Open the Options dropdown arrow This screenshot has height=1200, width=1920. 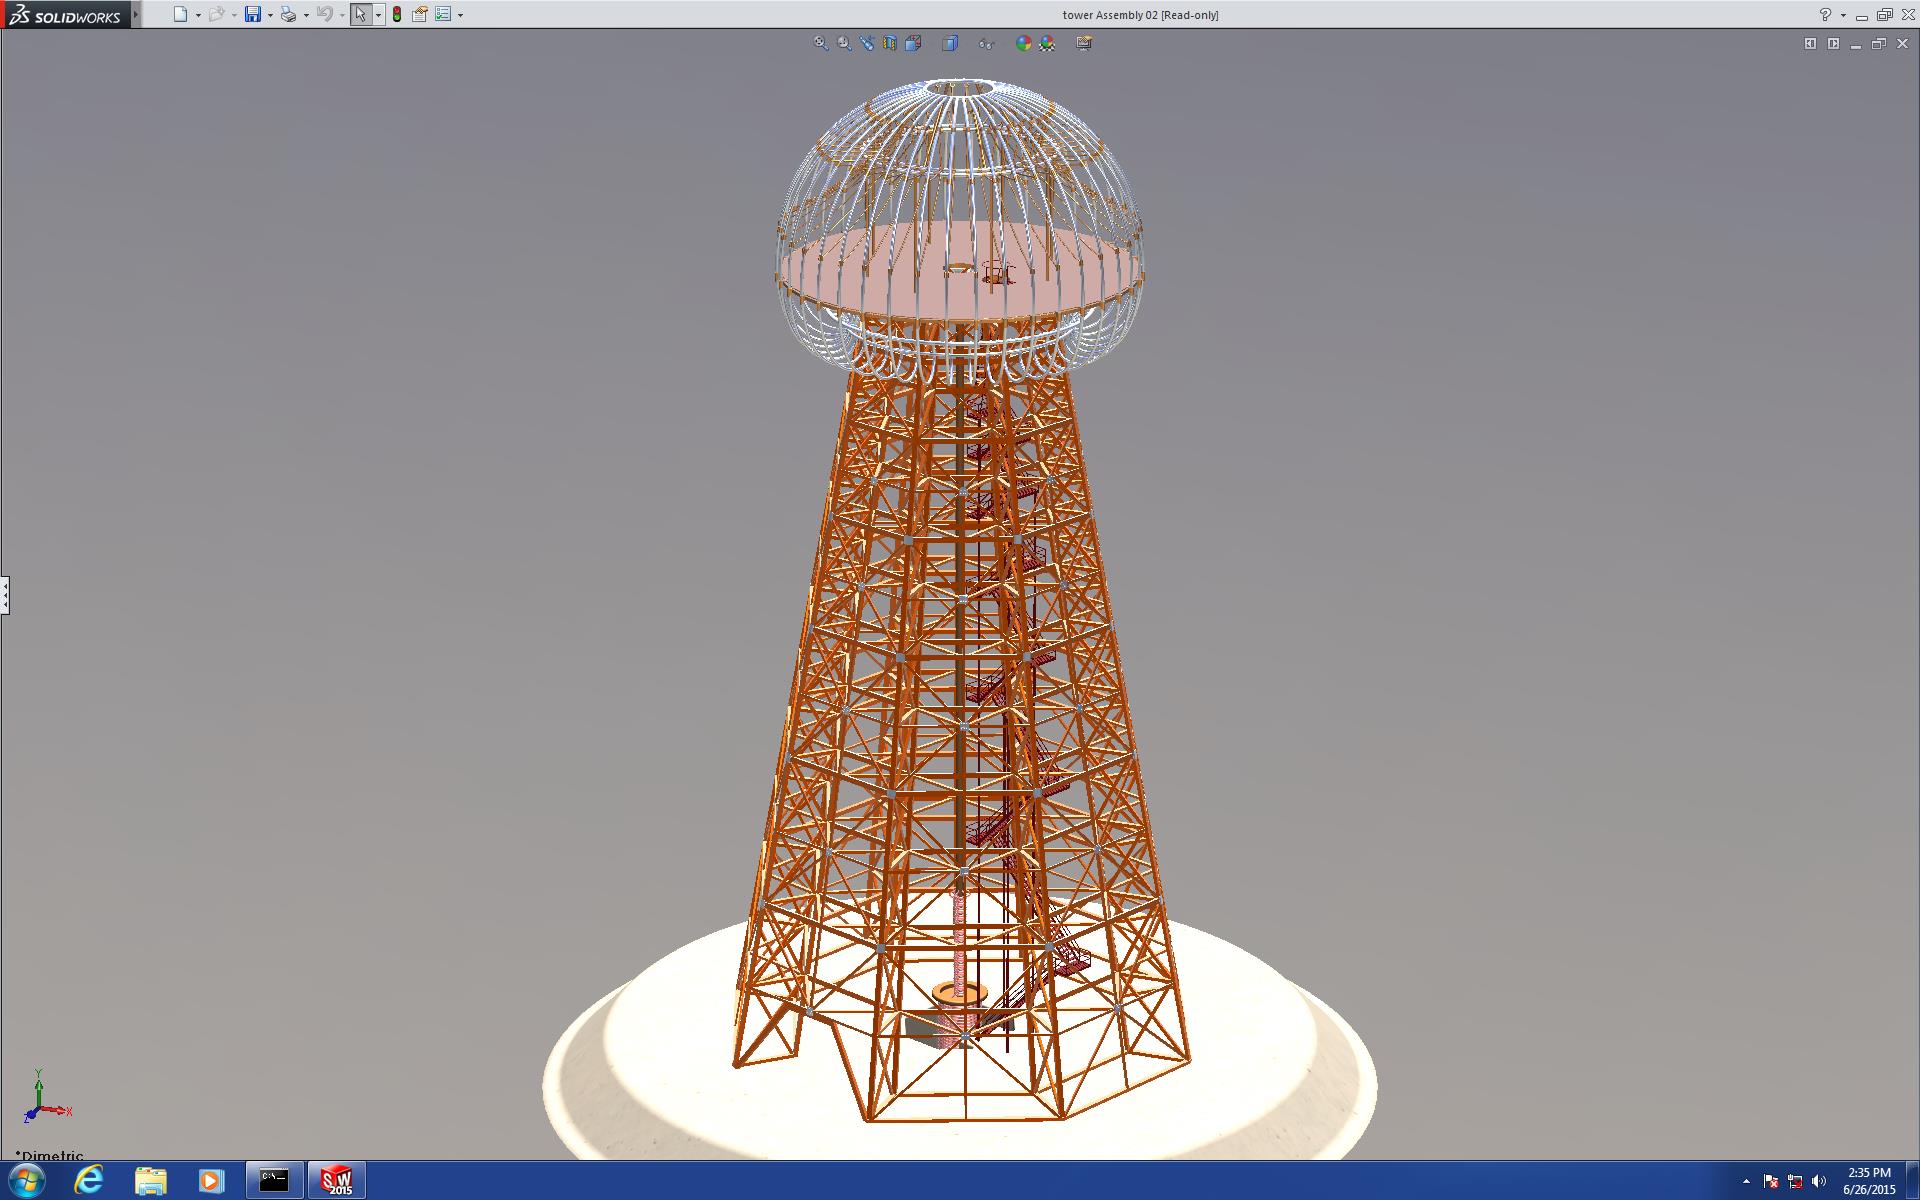click(460, 16)
